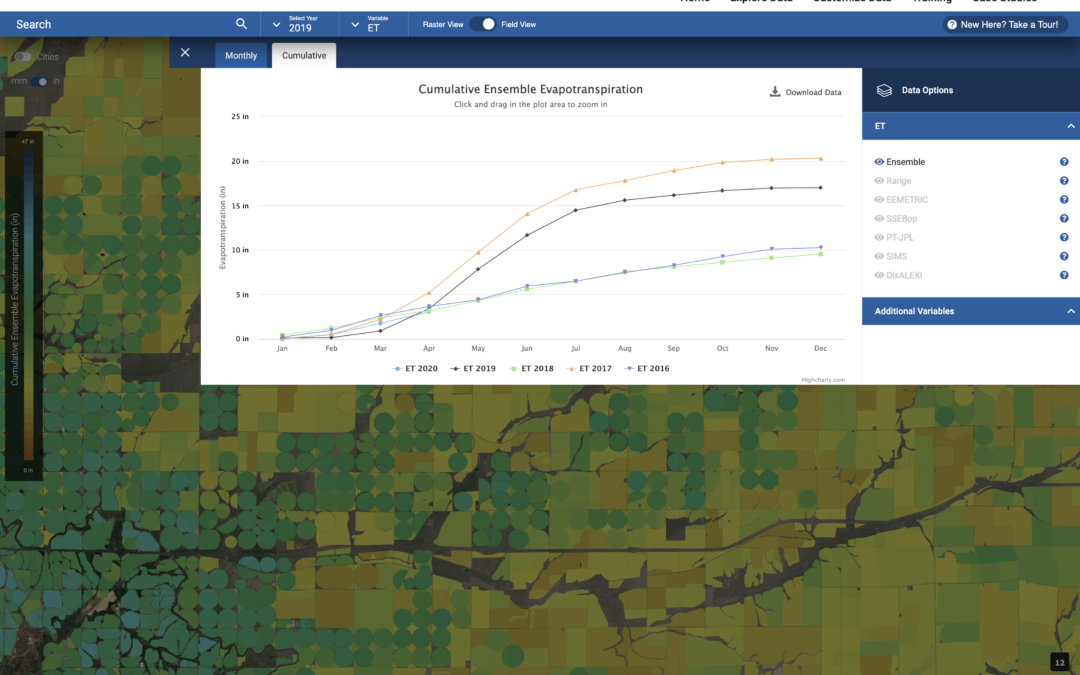Toggle the Cities switch
Screen dimensions: 1080x675
23,57
